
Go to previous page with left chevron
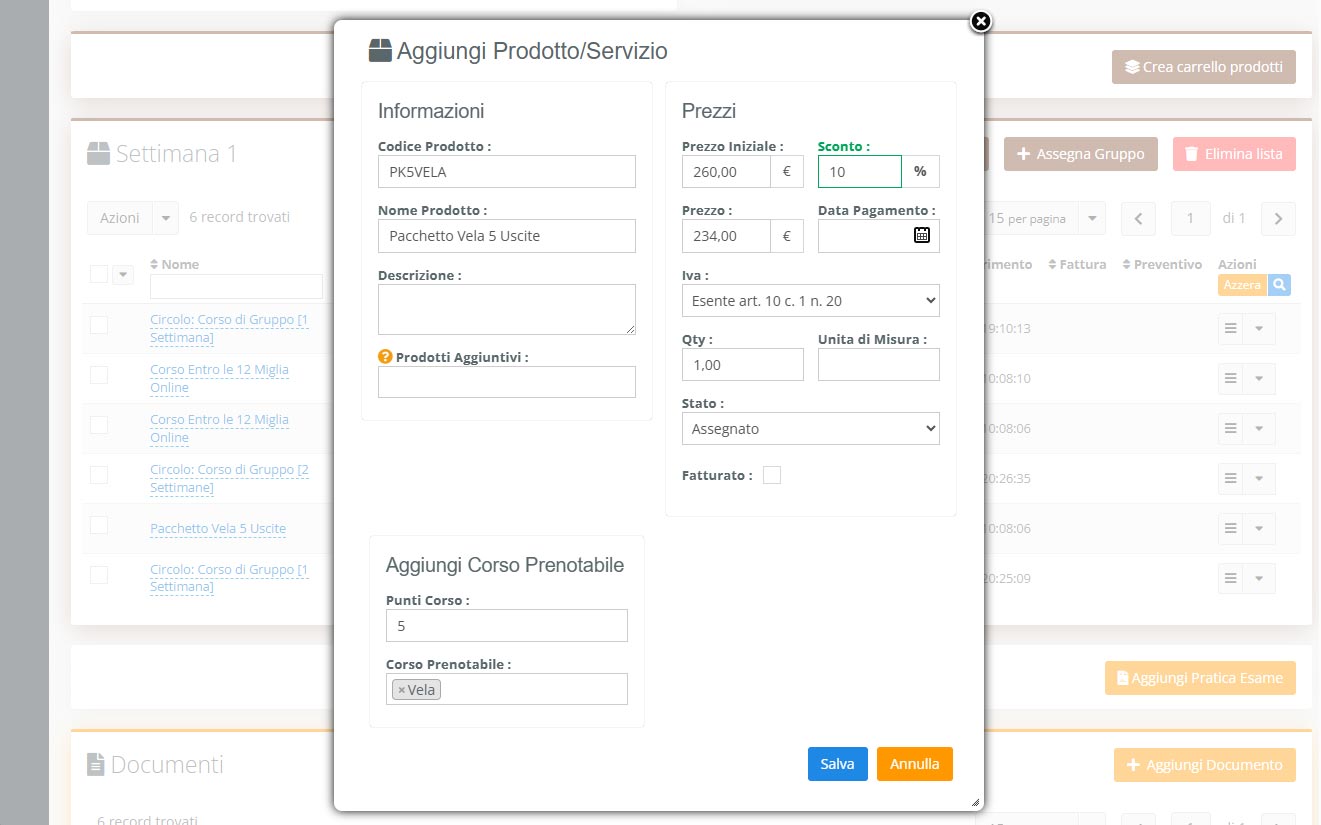(x=1138, y=218)
